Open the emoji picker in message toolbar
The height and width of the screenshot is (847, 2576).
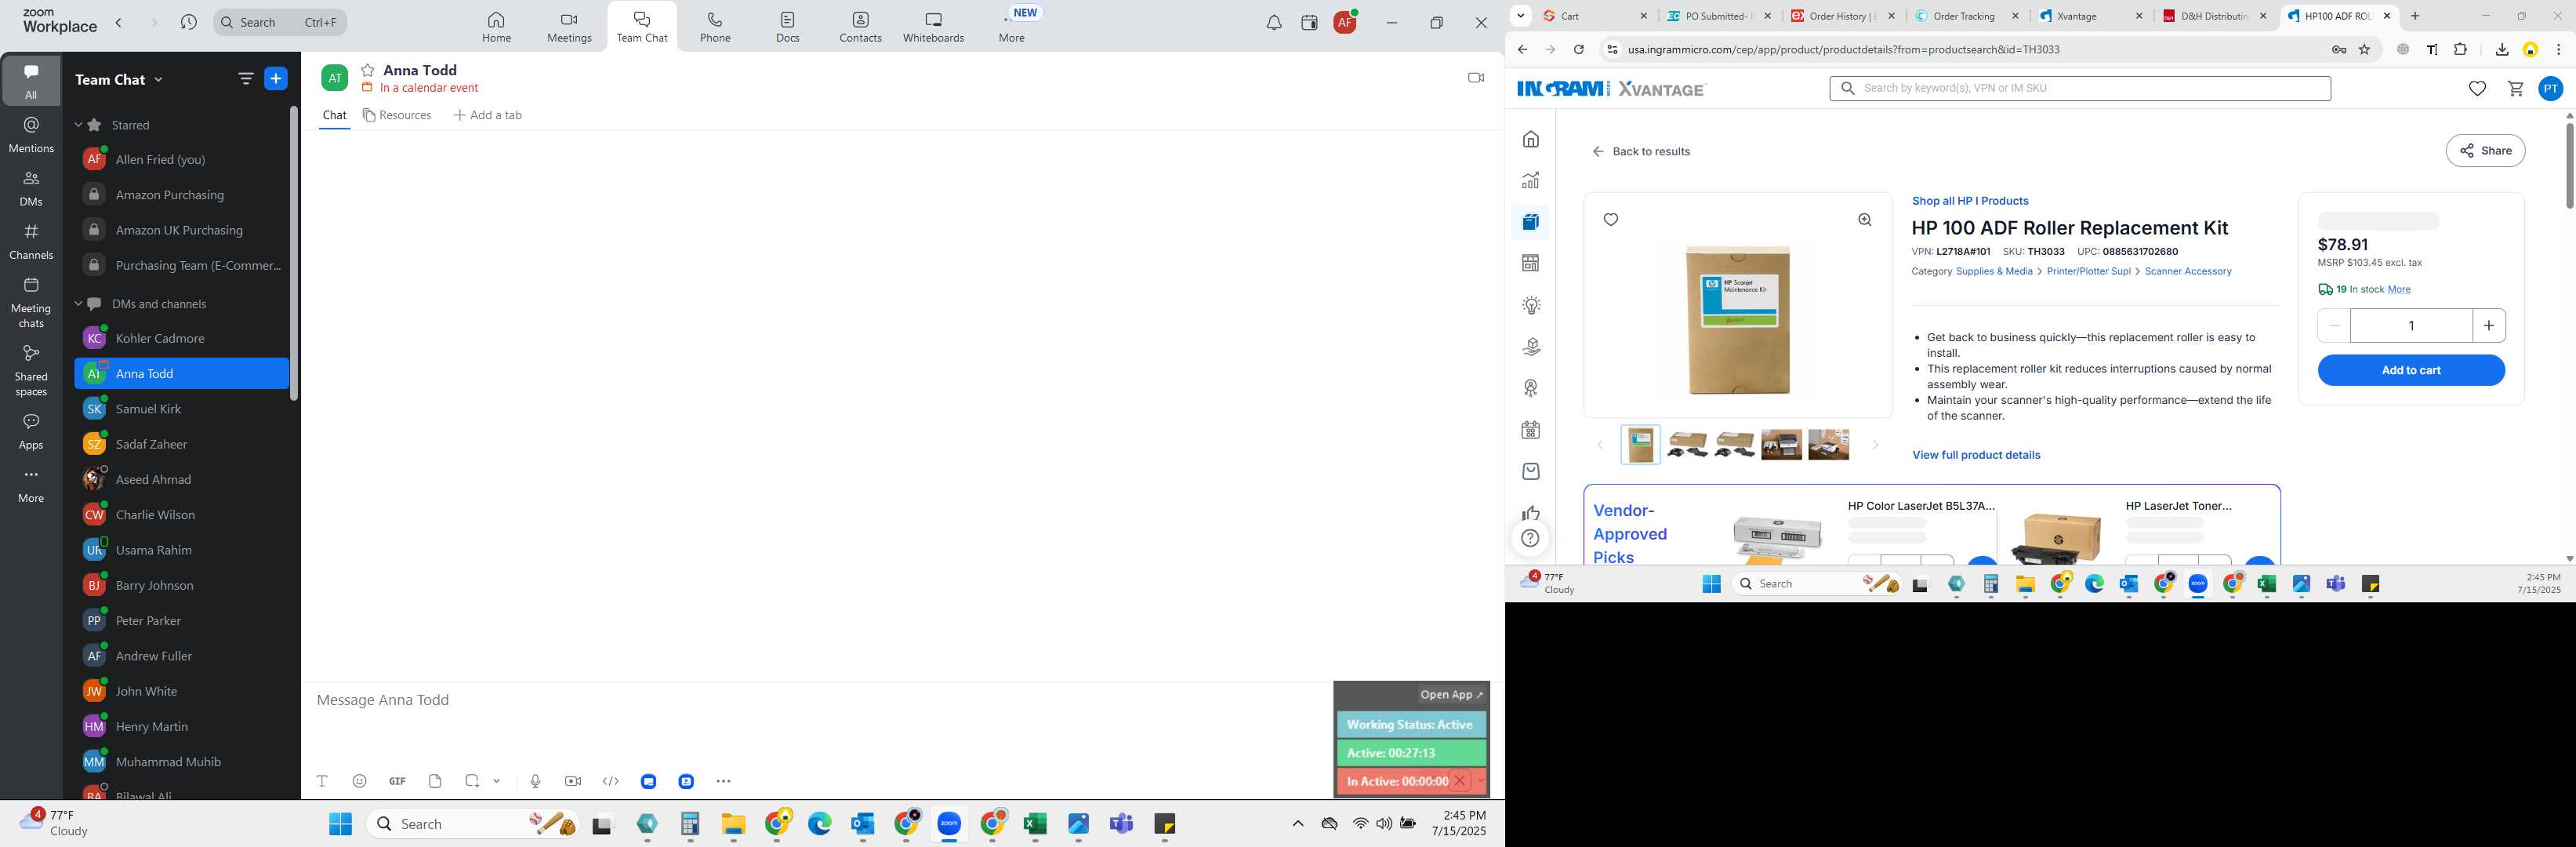pos(360,781)
